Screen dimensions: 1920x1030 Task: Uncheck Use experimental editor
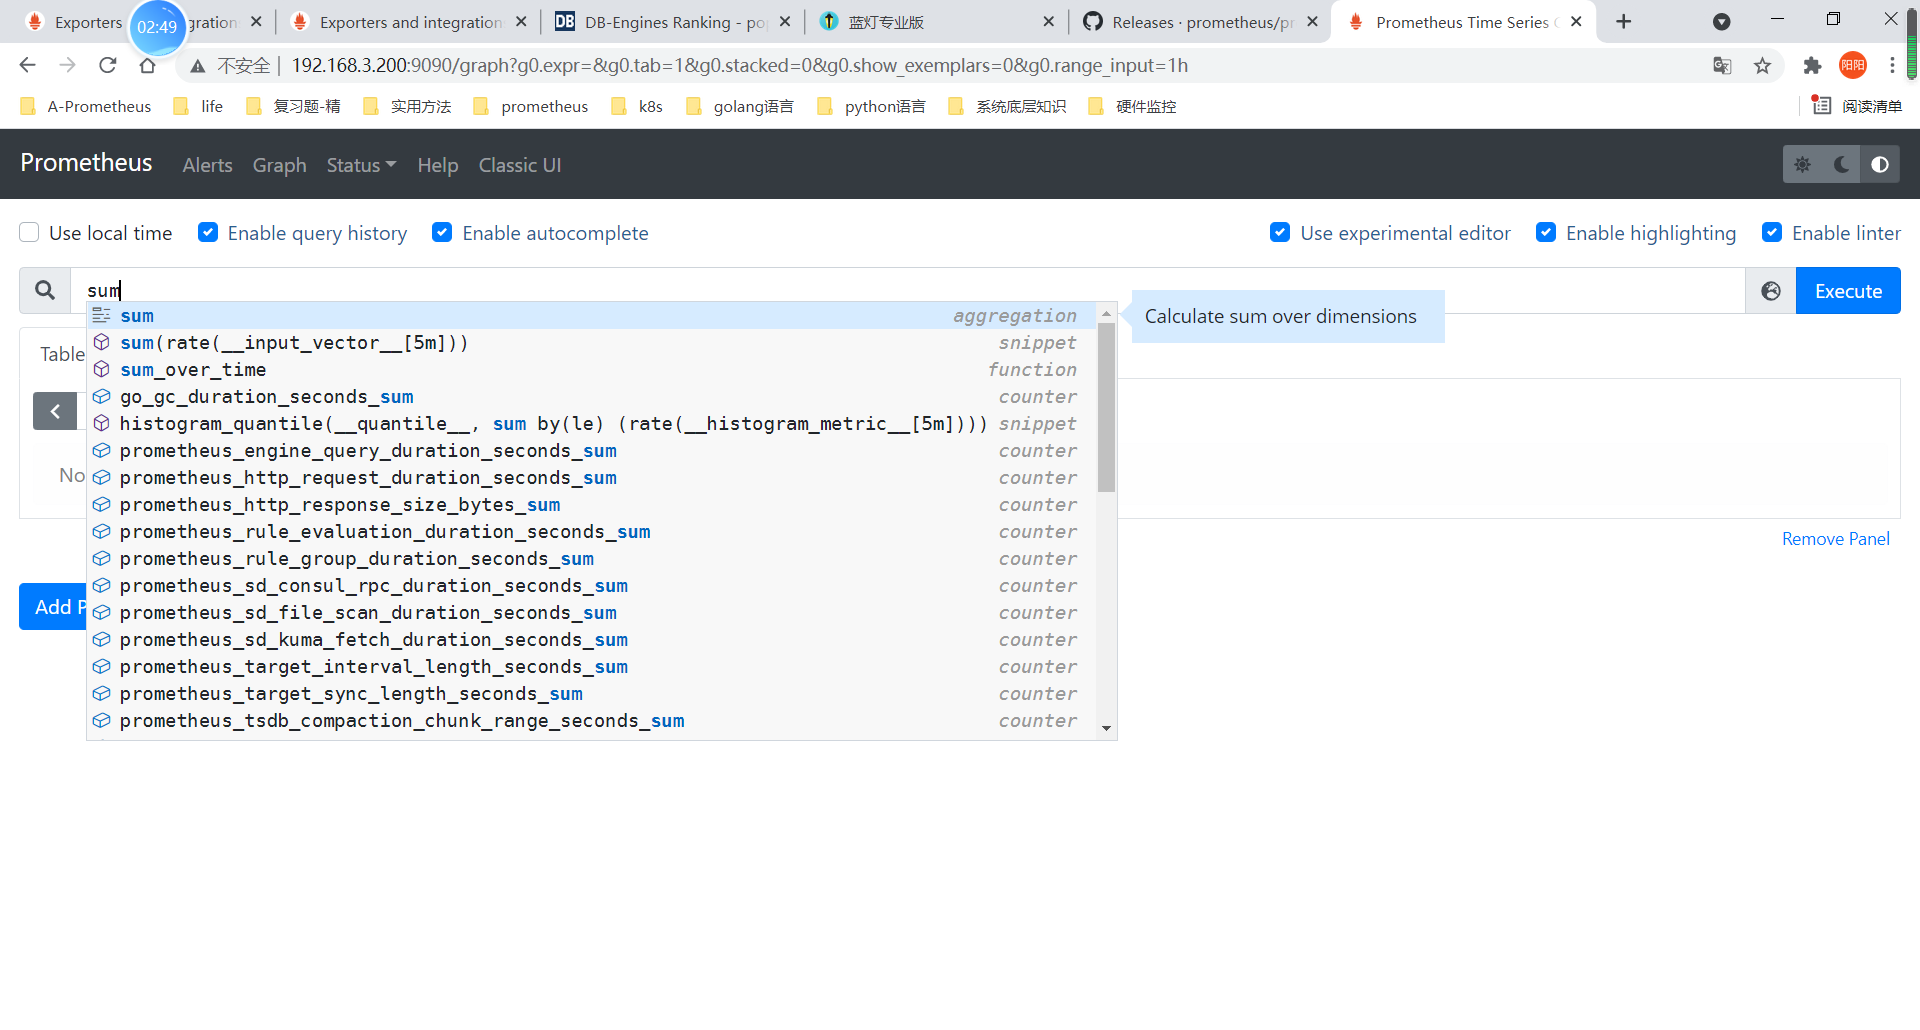pyautogui.click(x=1280, y=233)
